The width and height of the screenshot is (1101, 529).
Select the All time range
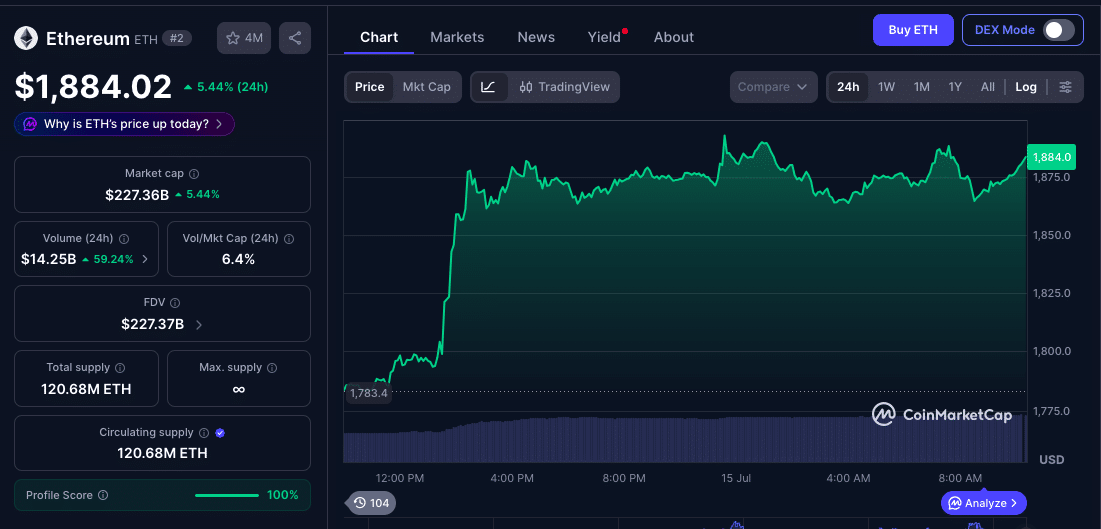point(987,87)
